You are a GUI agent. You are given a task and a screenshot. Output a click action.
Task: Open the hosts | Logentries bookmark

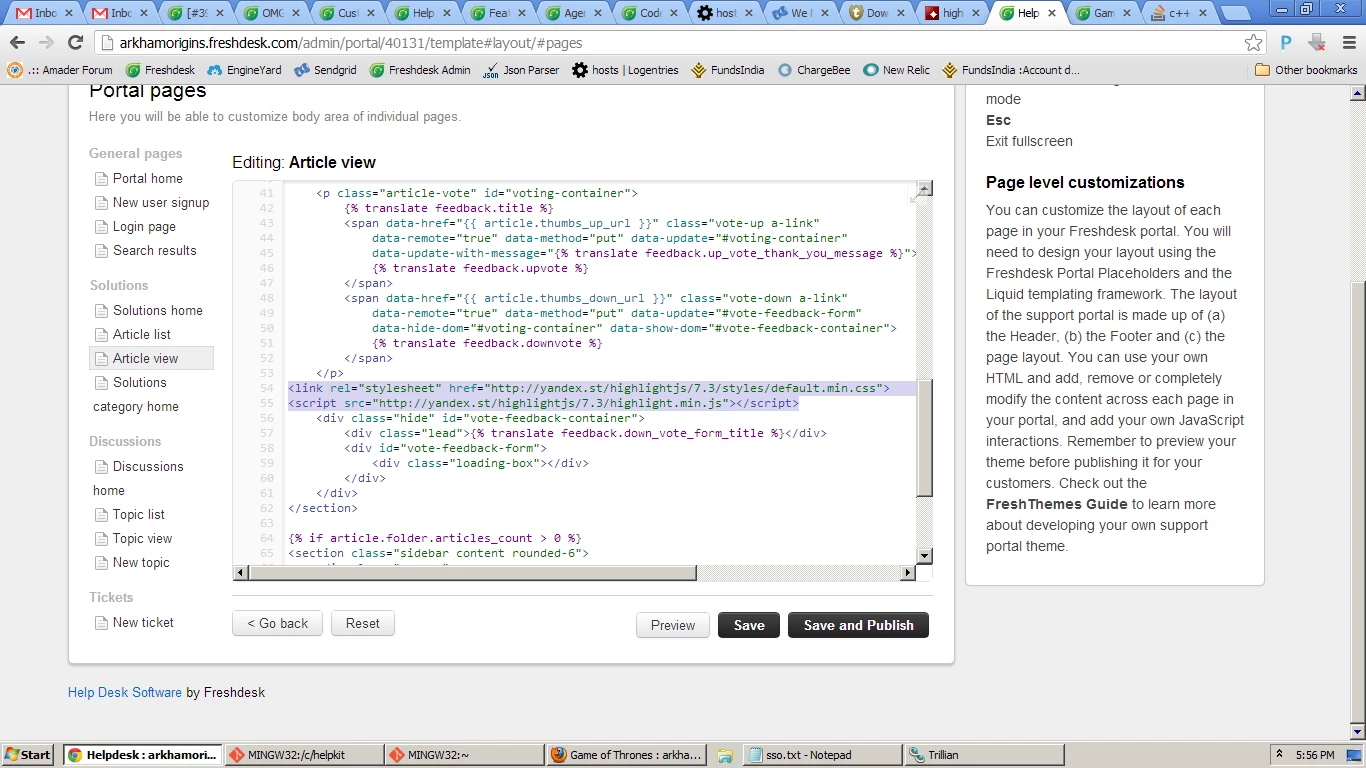point(625,70)
